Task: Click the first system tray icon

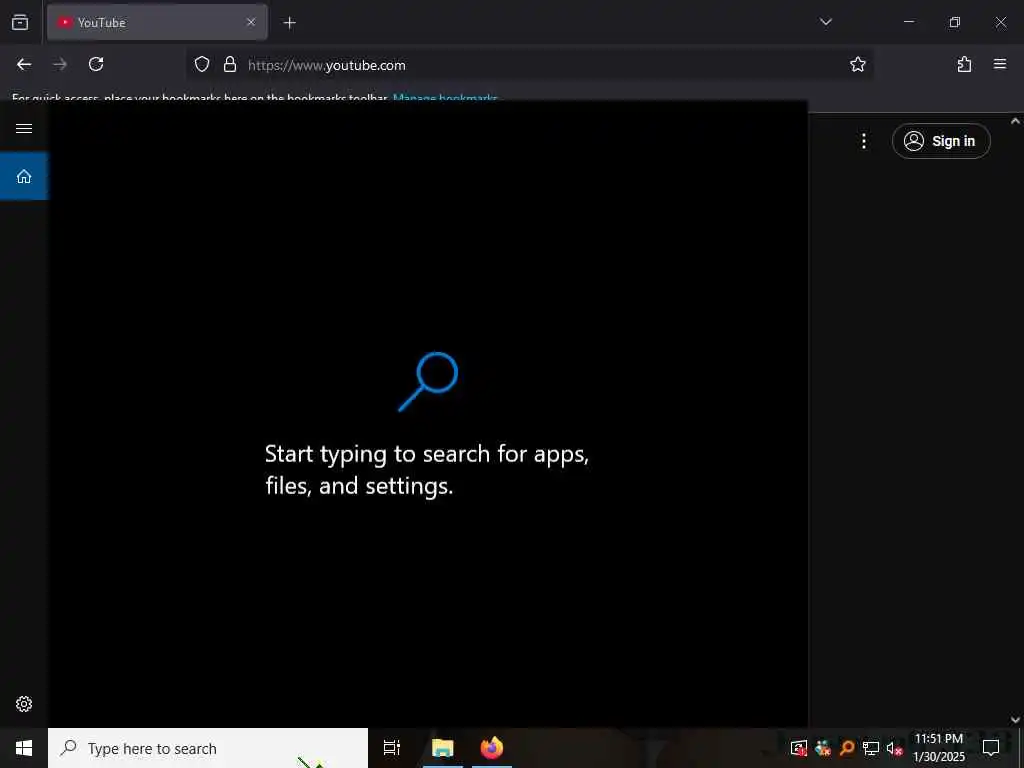Action: [x=799, y=748]
